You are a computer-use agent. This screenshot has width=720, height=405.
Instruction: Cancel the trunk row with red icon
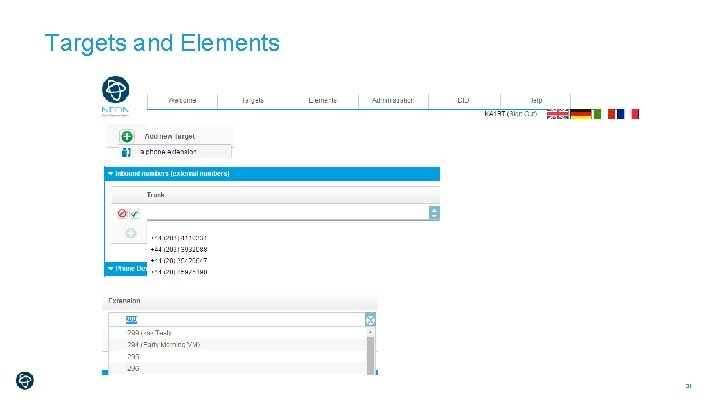coord(122,214)
